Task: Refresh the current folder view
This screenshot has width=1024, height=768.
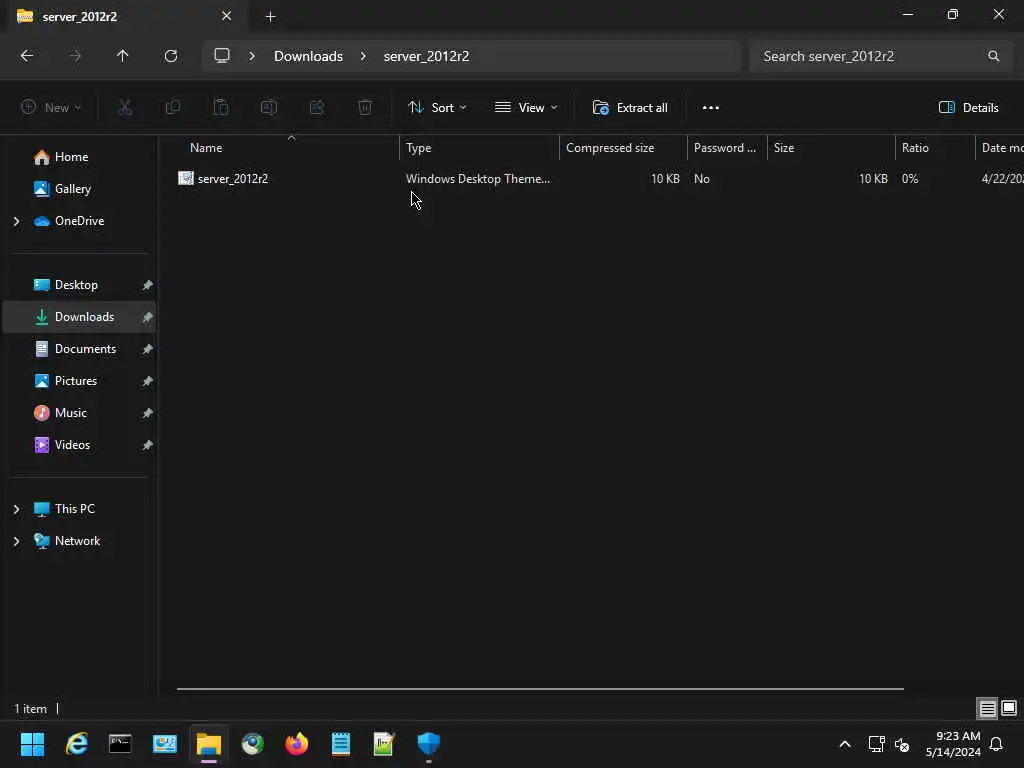Action: pyautogui.click(x=170, y=56)
